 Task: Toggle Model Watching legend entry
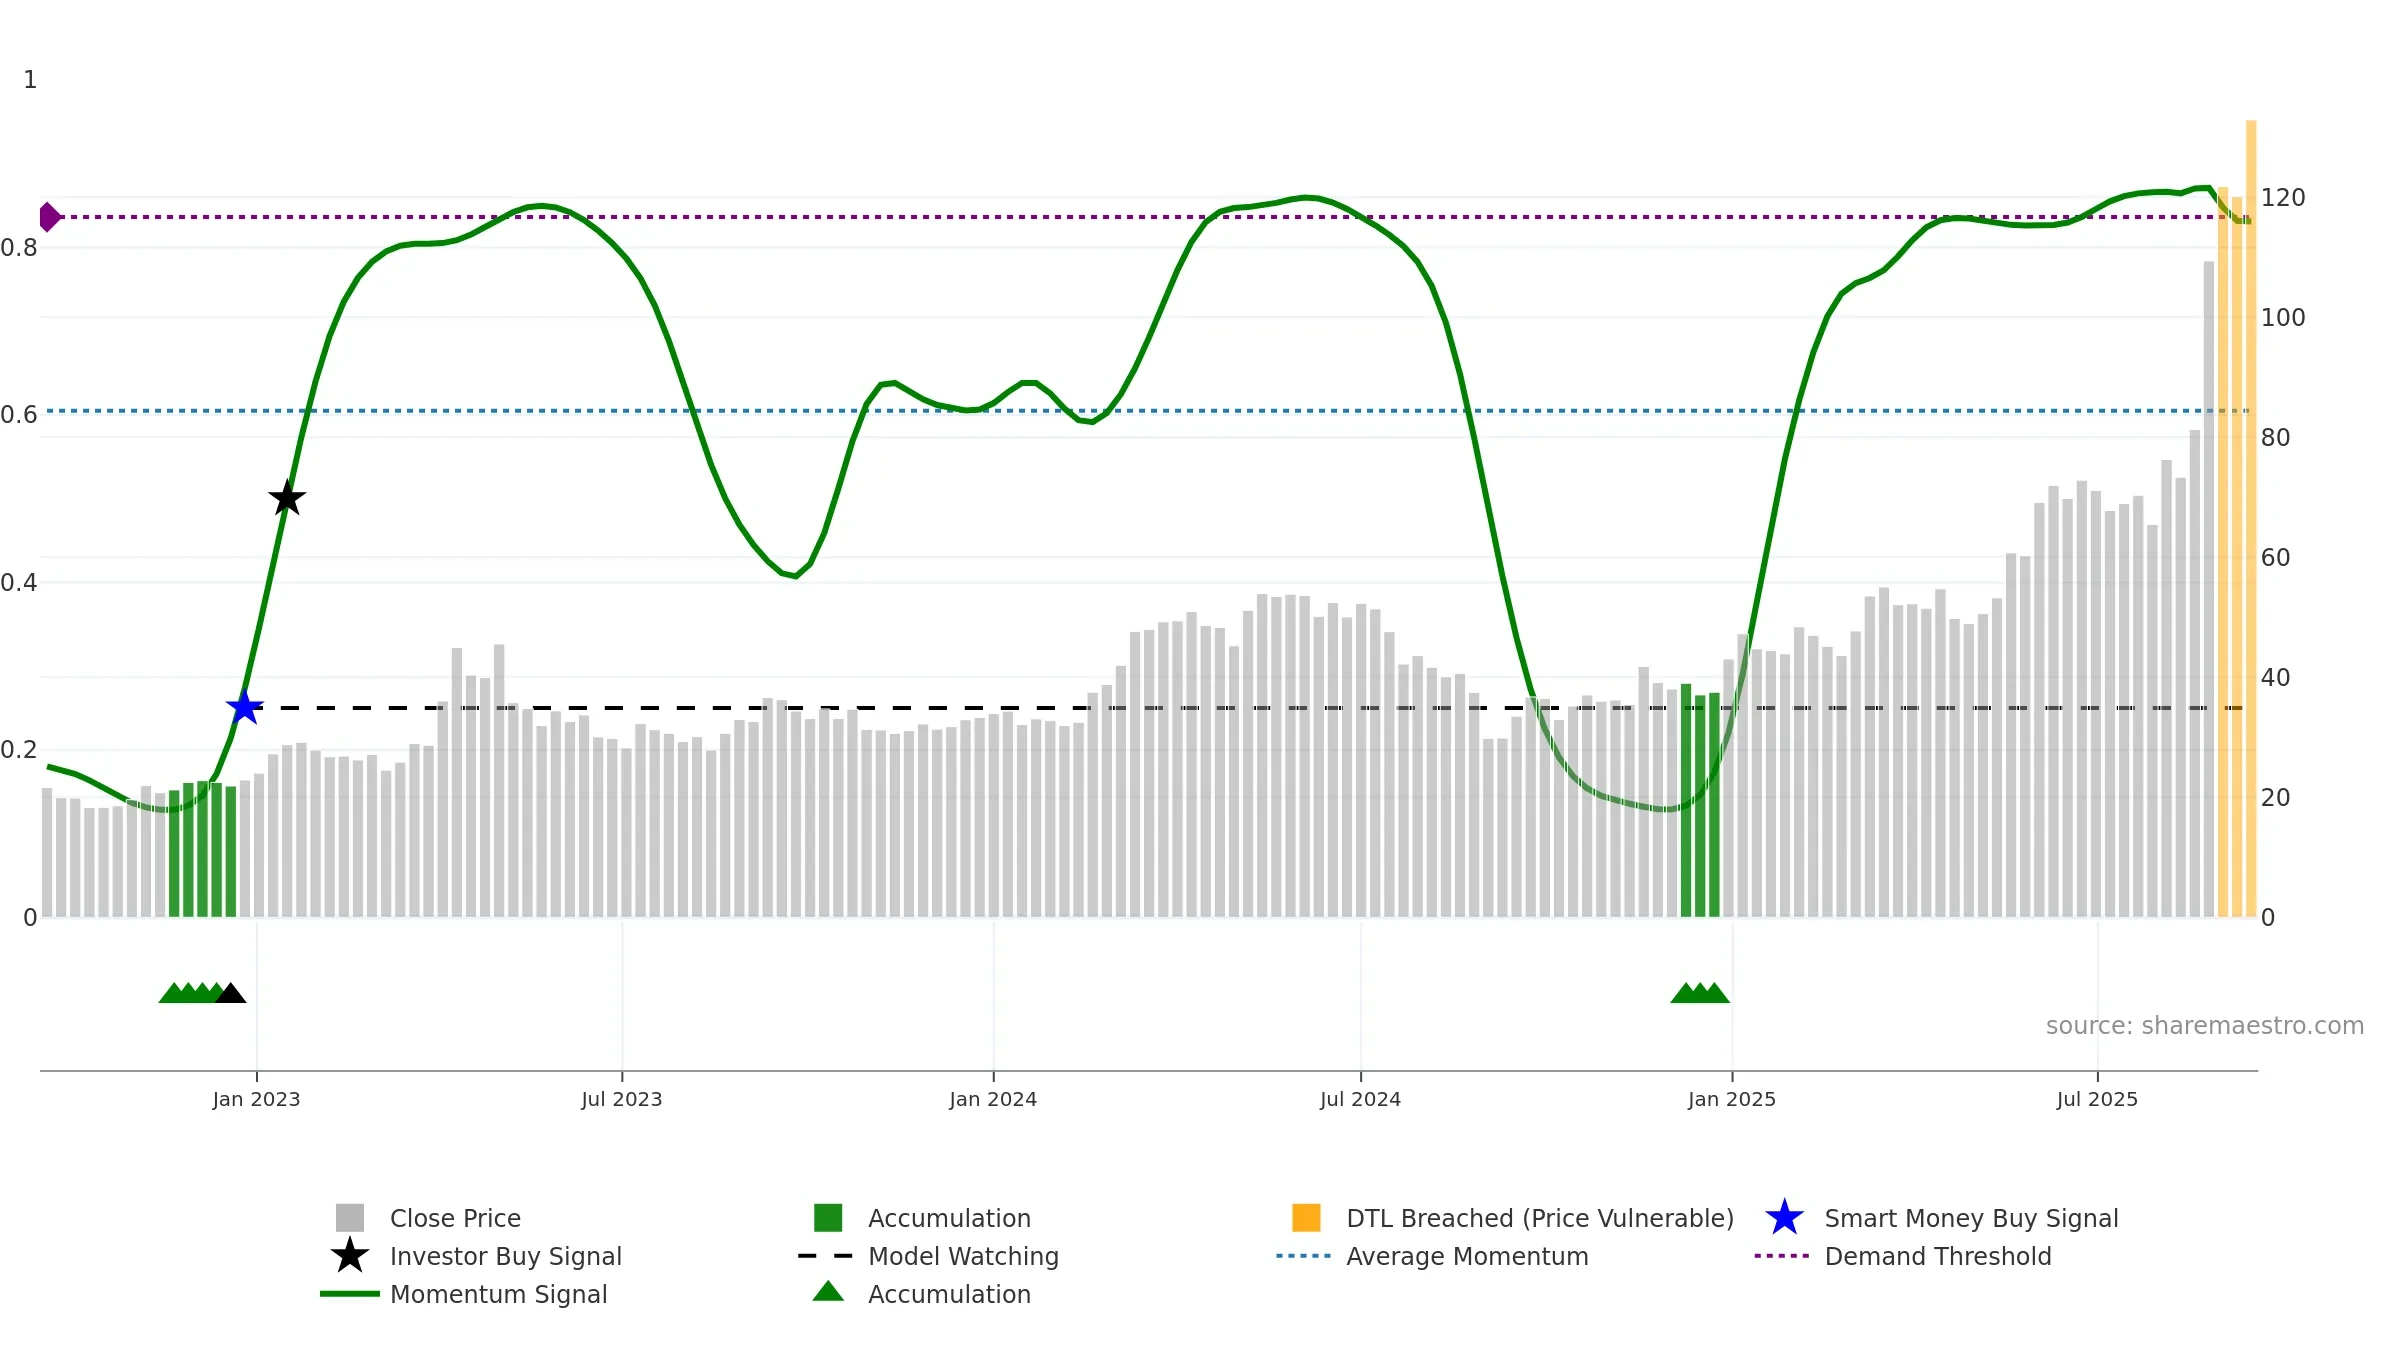click(962, 1256)
